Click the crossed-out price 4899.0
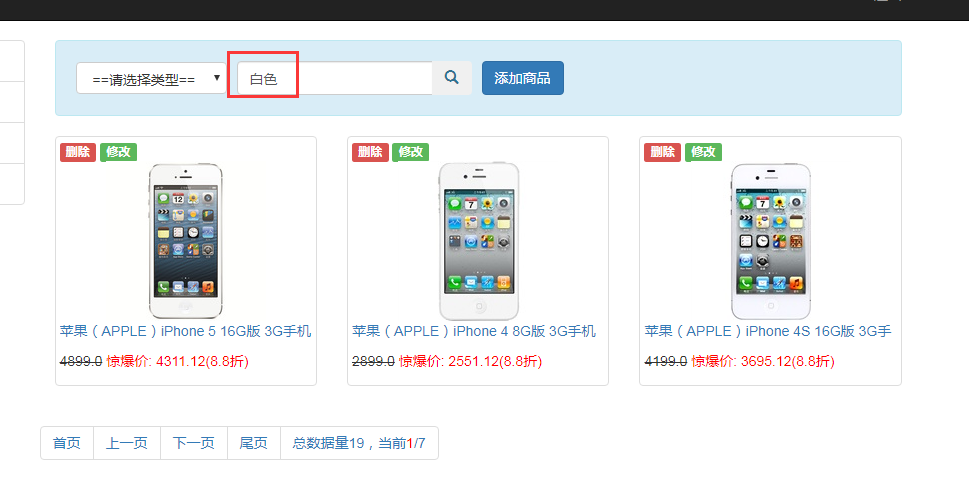Screen dimensions: 969x490 (81, 361)
